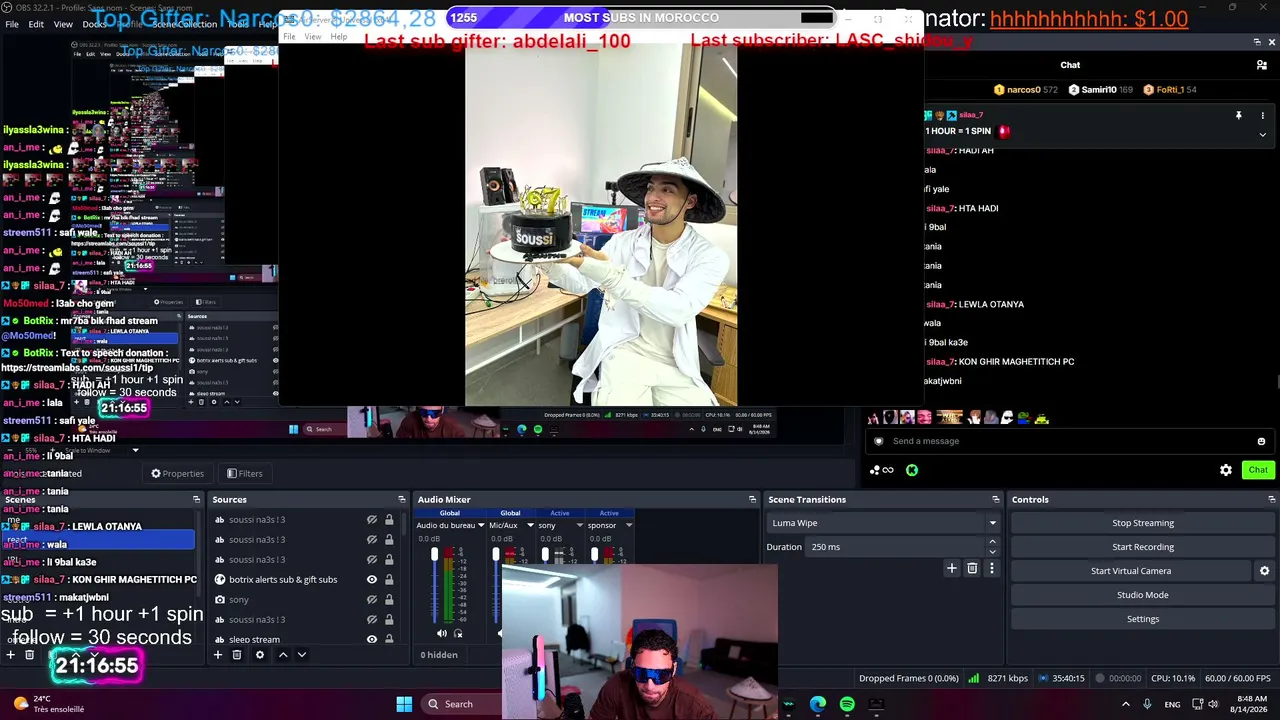Open Spotify from the taskbar
The image size is (1280, 720).
pyautogui.click(x=847, y=704)
